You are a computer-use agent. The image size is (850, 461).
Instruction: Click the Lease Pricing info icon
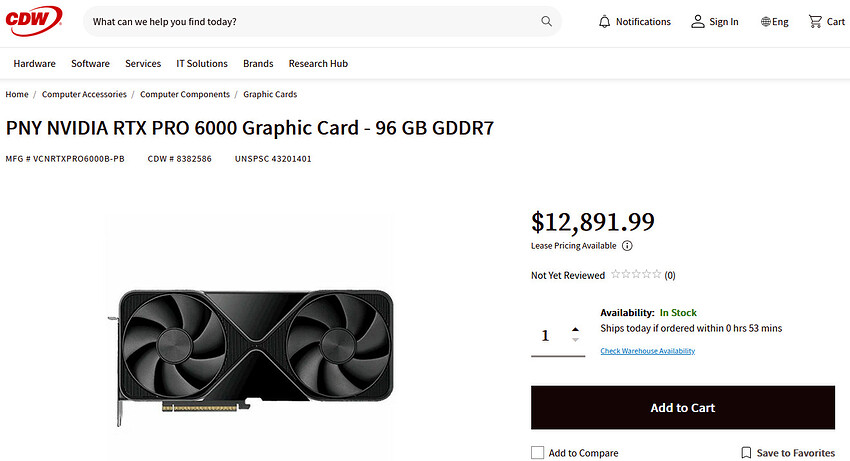click(627, 245)
